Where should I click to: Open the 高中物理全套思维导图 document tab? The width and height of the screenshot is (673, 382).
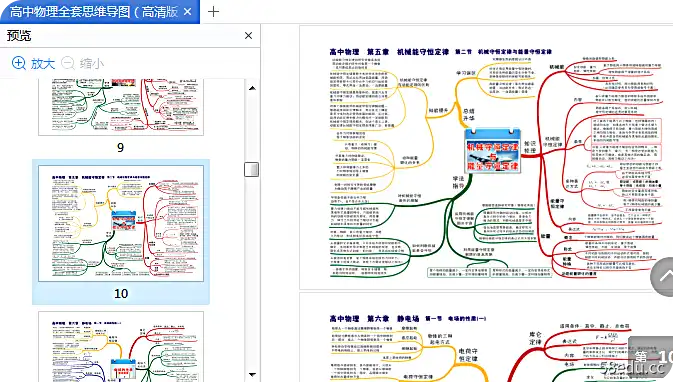coord(100,12)
